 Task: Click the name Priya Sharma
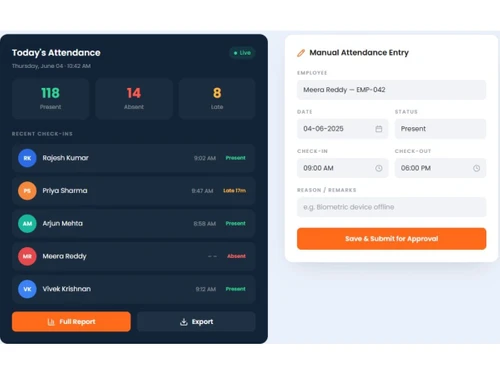click(65, 191)
